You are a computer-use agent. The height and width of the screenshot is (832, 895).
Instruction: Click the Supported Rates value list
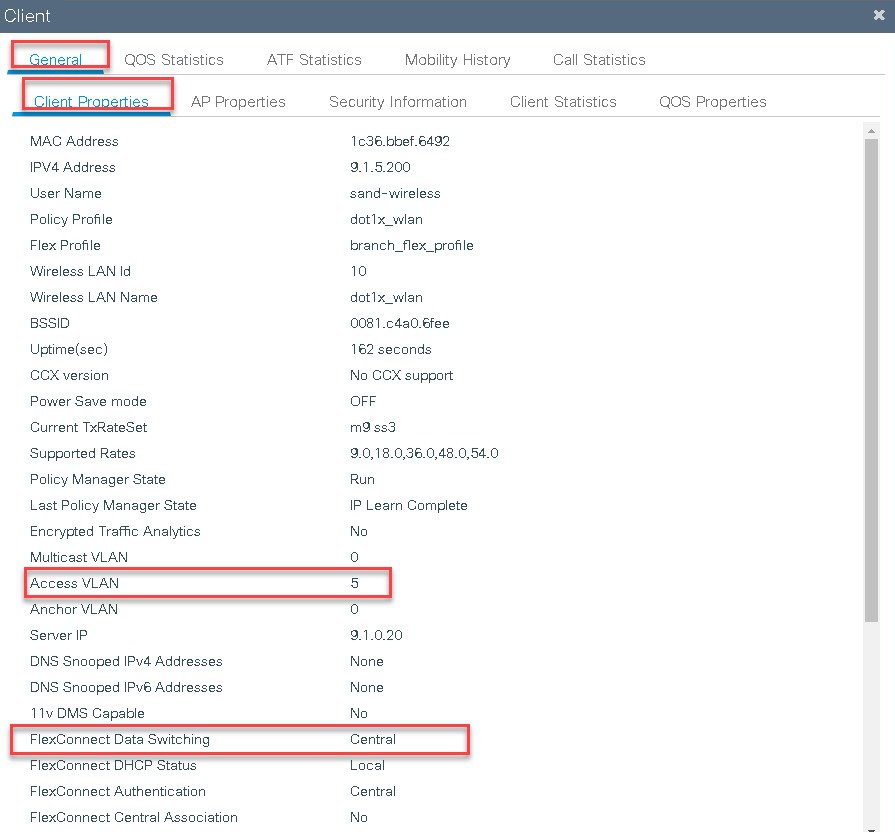[x=424, y=453]
